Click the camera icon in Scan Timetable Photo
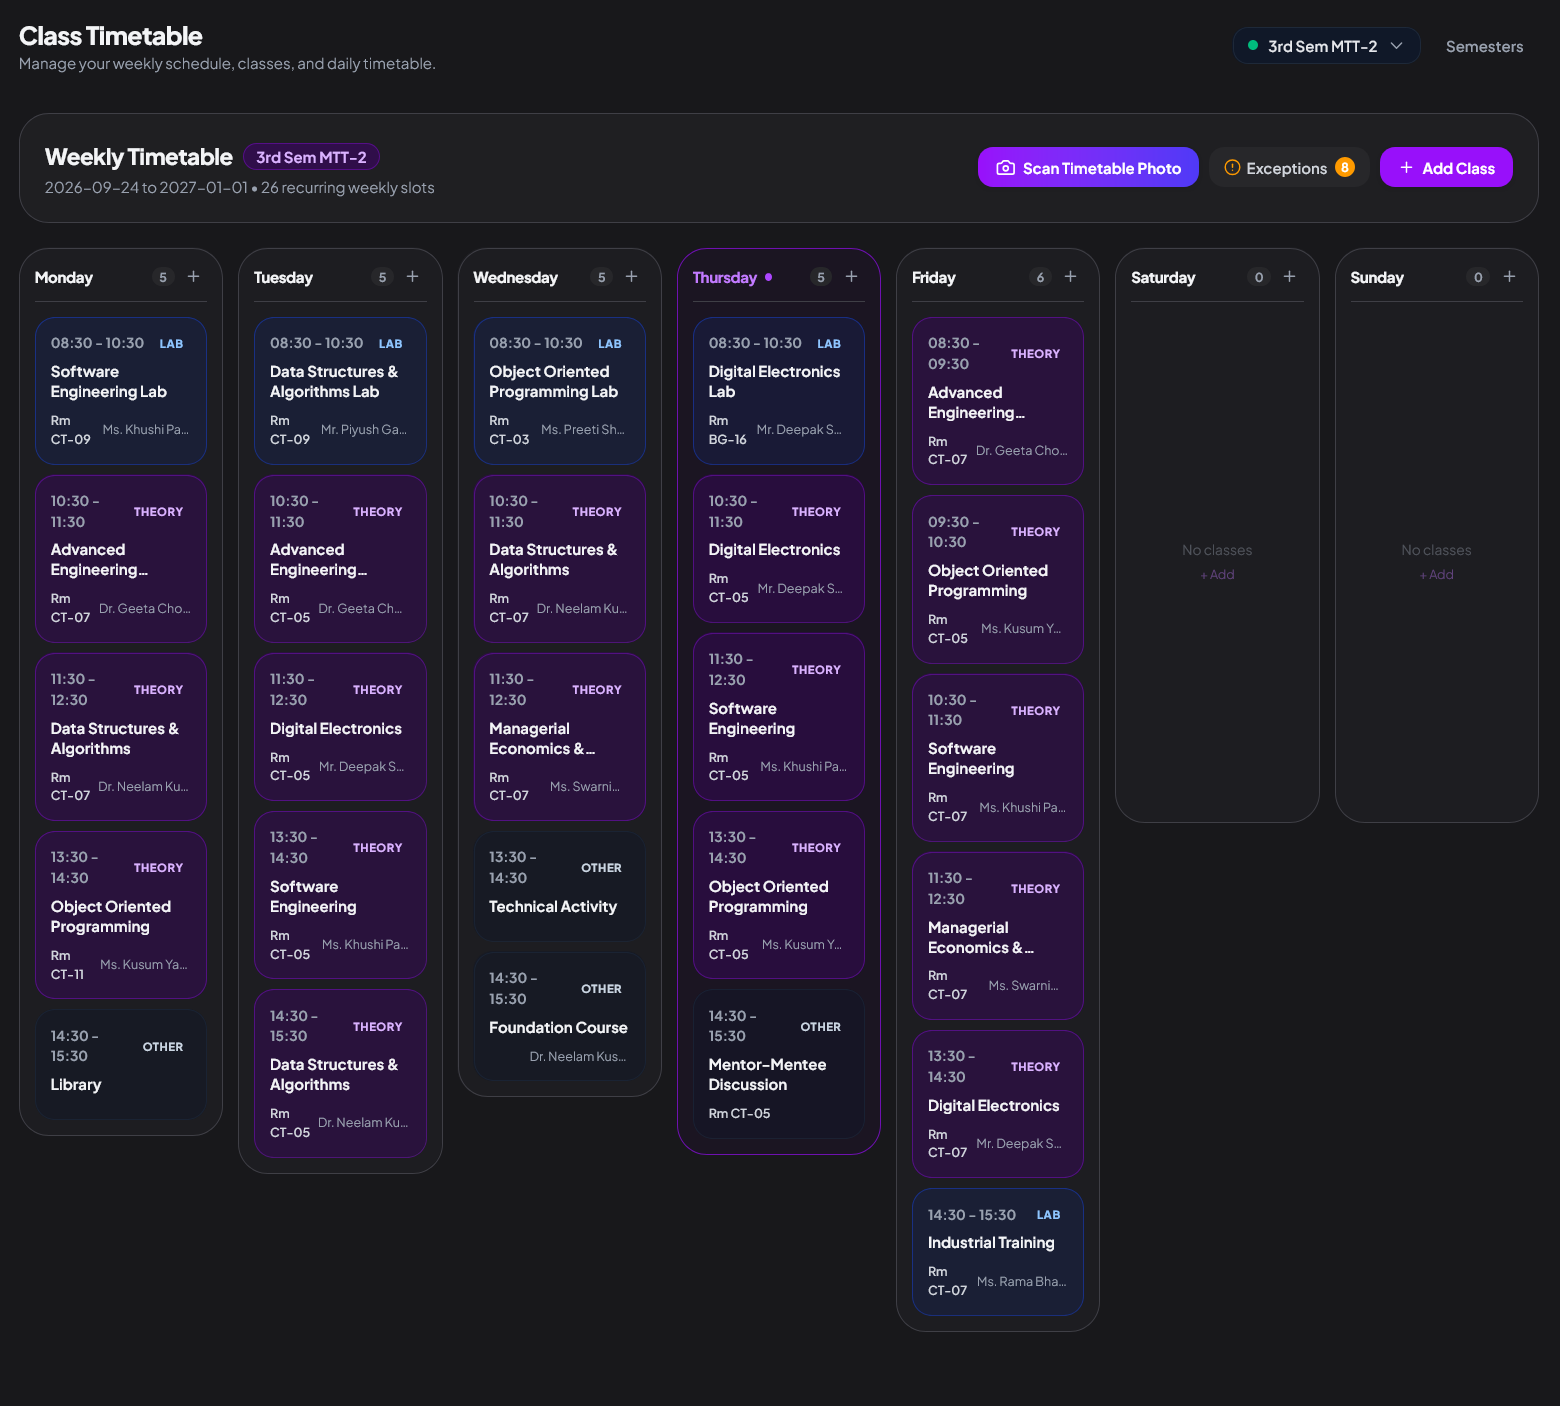This screenshot has width=1560, height=1406. (x=1006, y=168)
